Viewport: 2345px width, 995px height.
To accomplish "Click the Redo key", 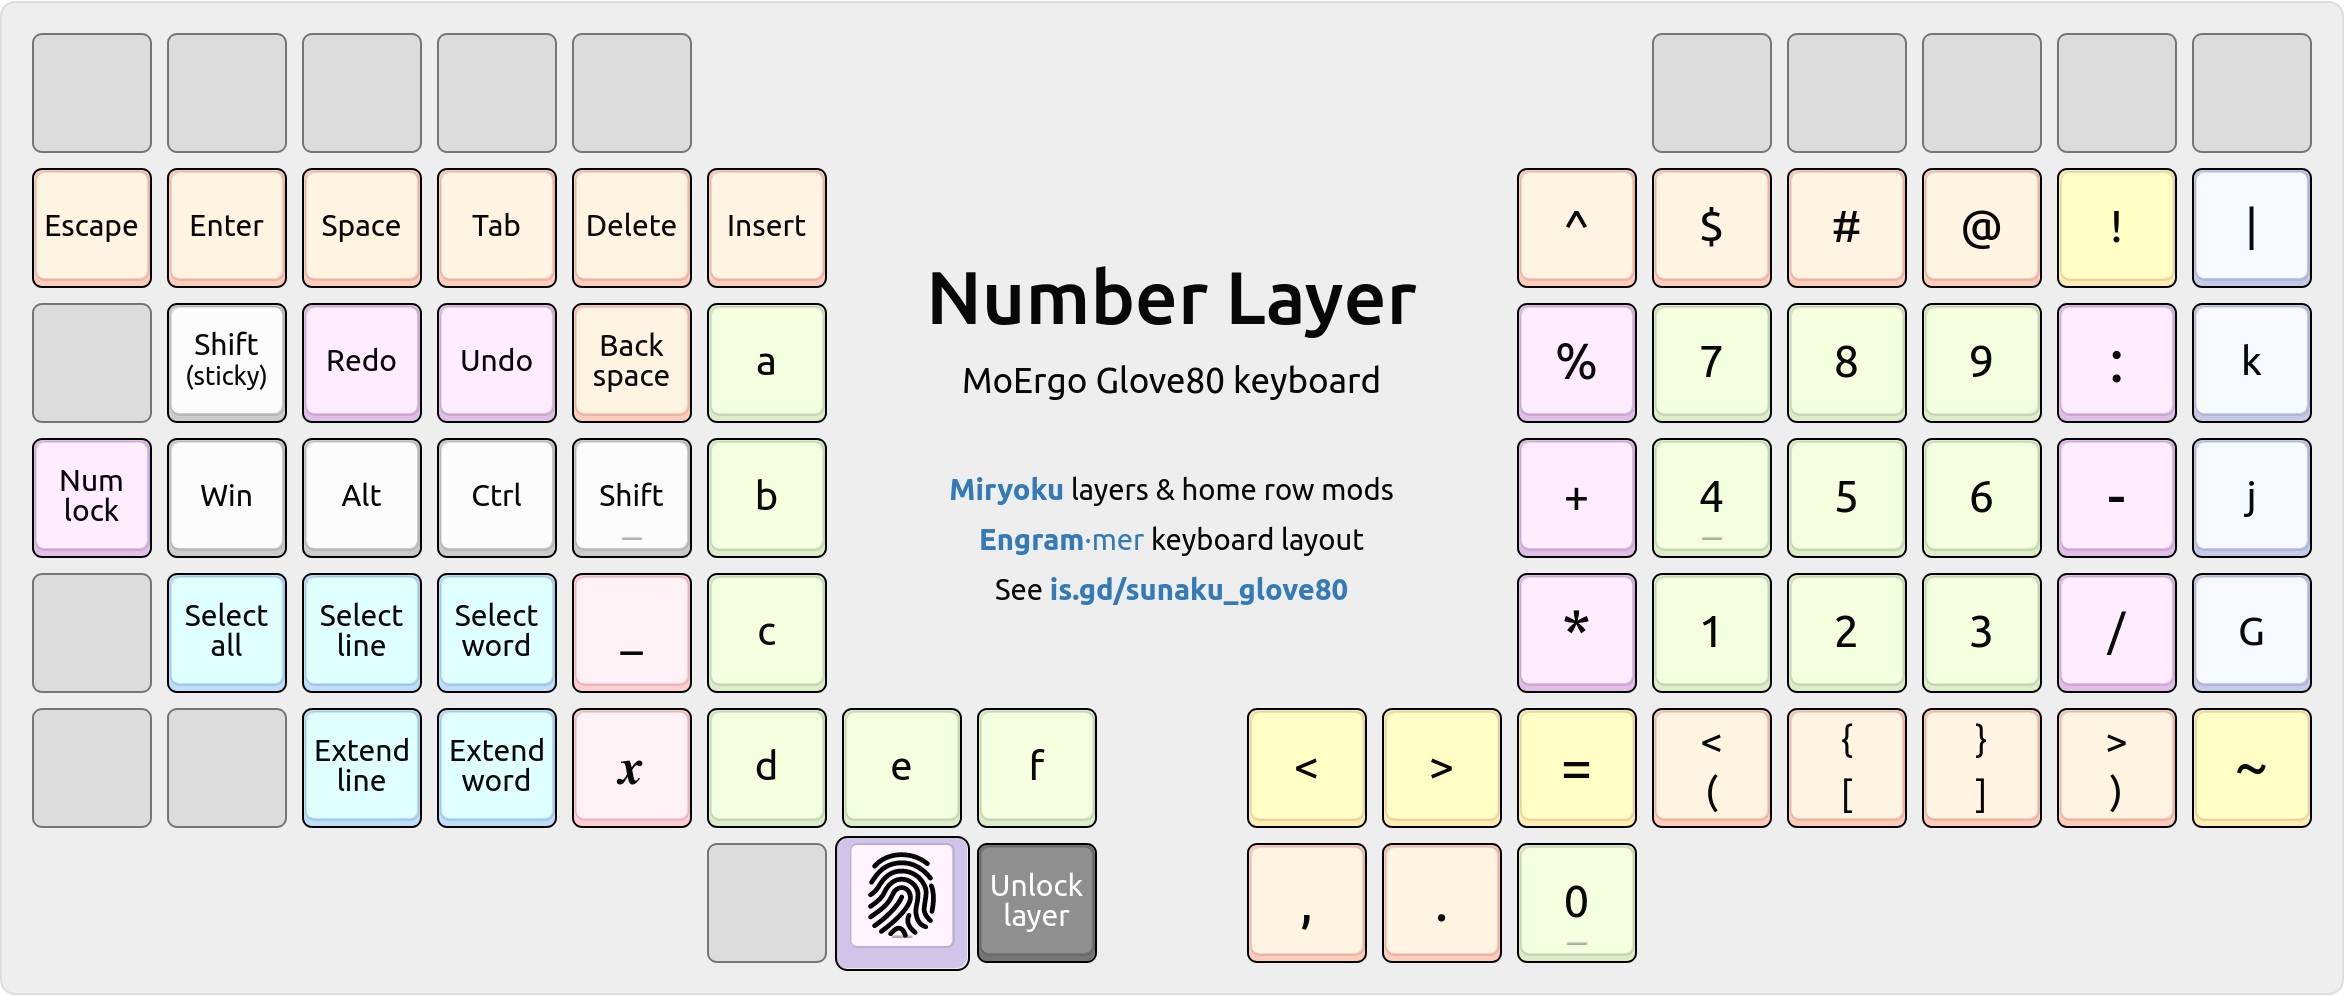I will point(362,363).
